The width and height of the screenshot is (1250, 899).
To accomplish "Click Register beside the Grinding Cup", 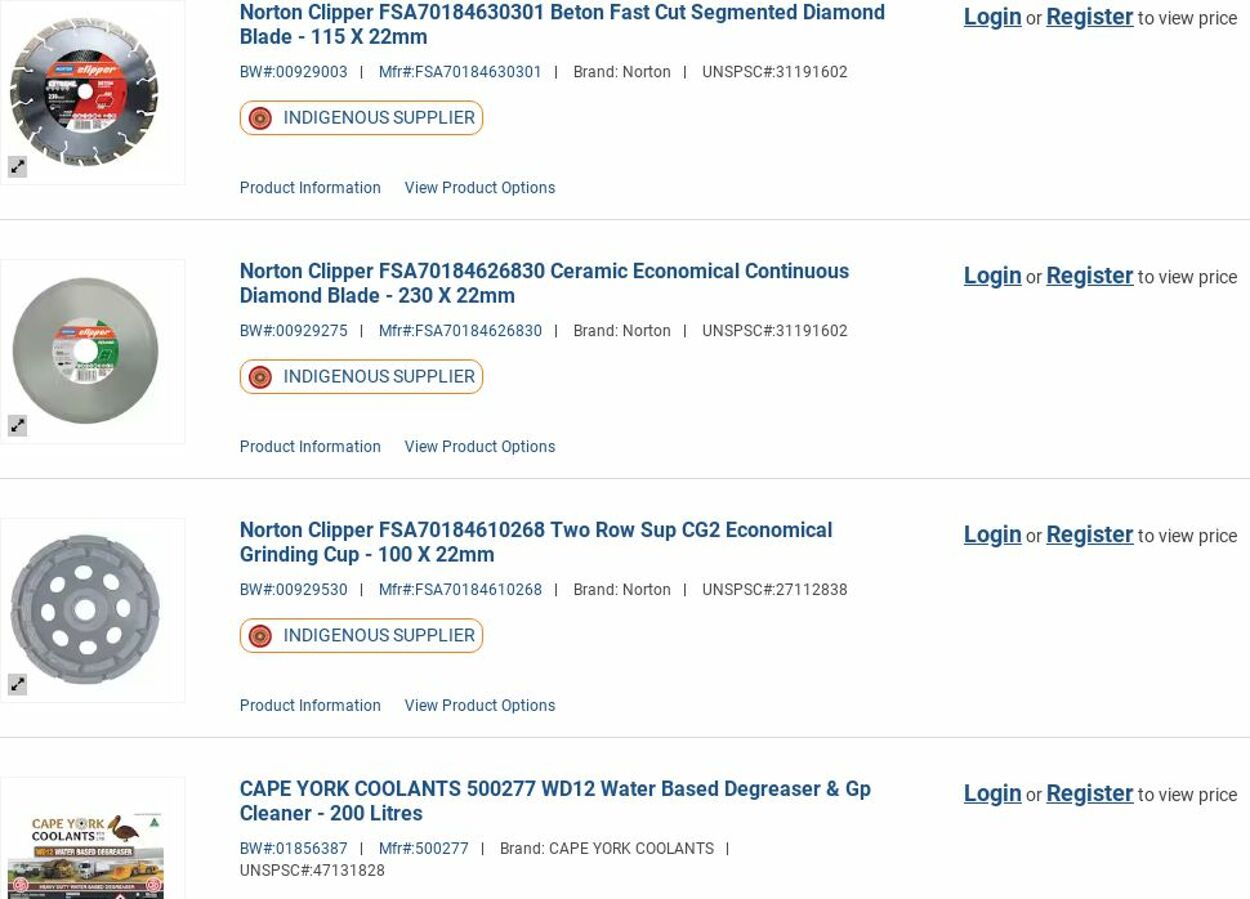I will [1089, 535].
